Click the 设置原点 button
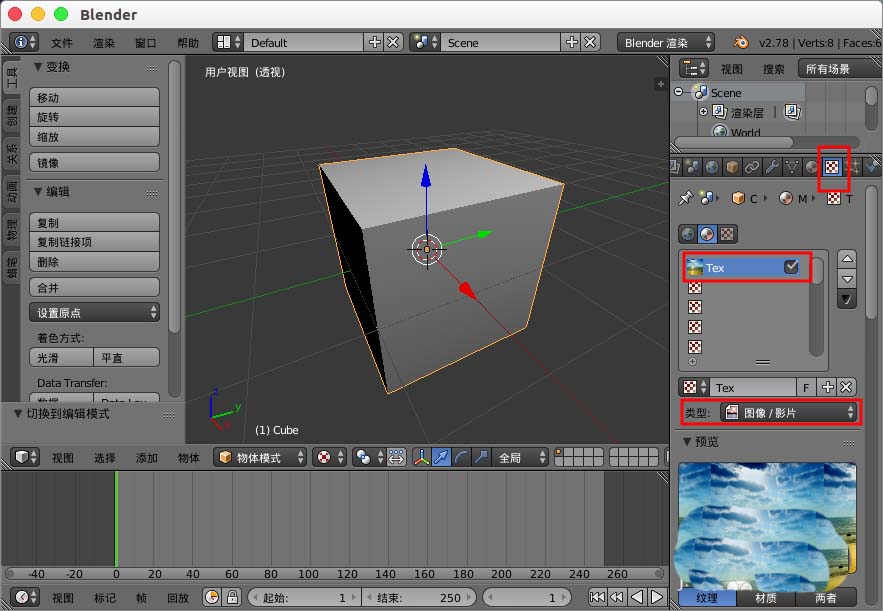The image size is (883, 611). (94, 312)
